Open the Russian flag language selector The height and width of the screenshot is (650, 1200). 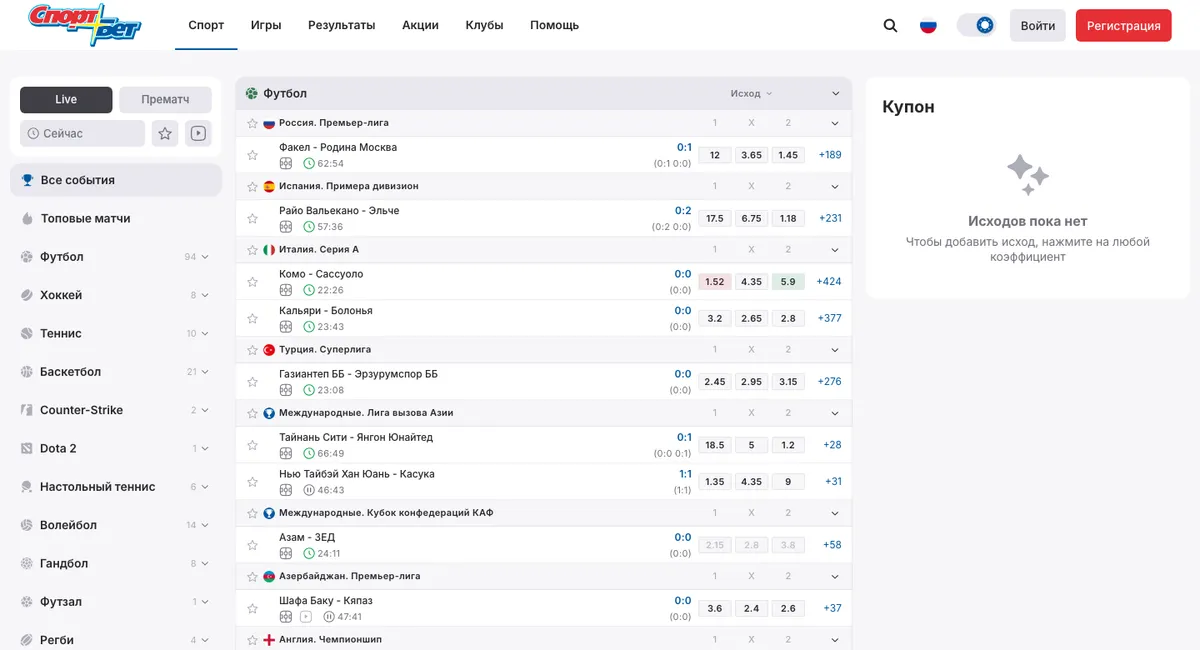click(928, 26)
